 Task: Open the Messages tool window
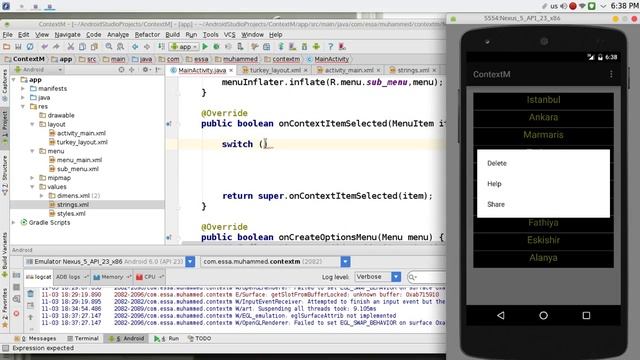(36, 338)
